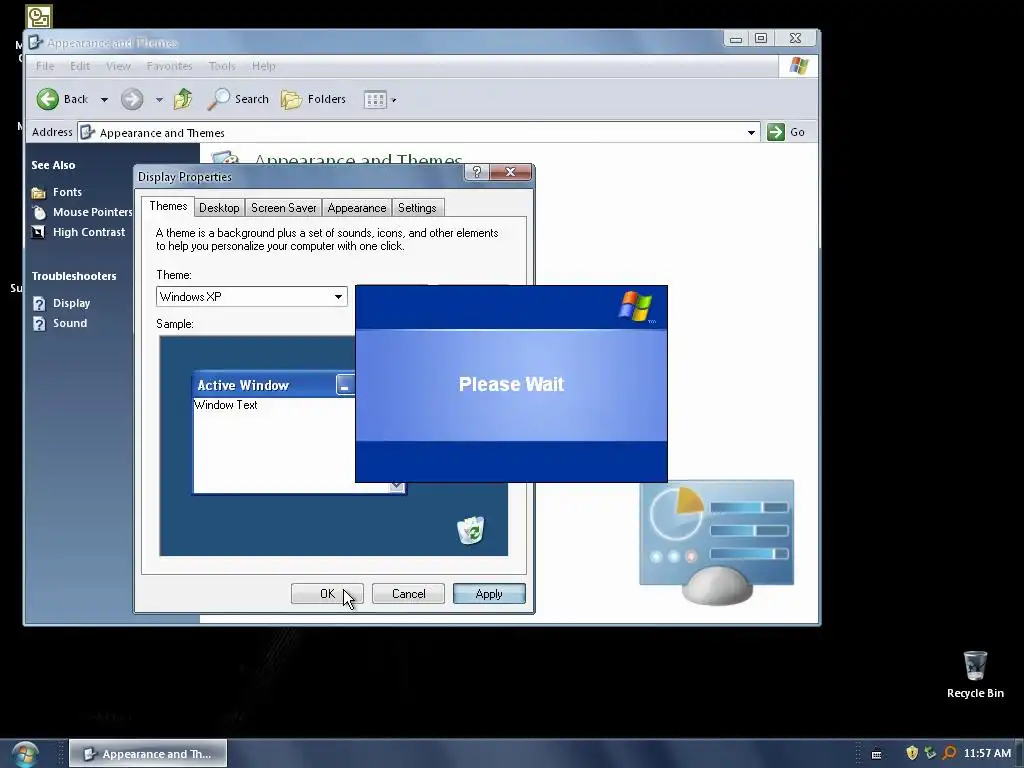Toggle the Folders pane
The image size is (1024, 768).
point(314,99)
